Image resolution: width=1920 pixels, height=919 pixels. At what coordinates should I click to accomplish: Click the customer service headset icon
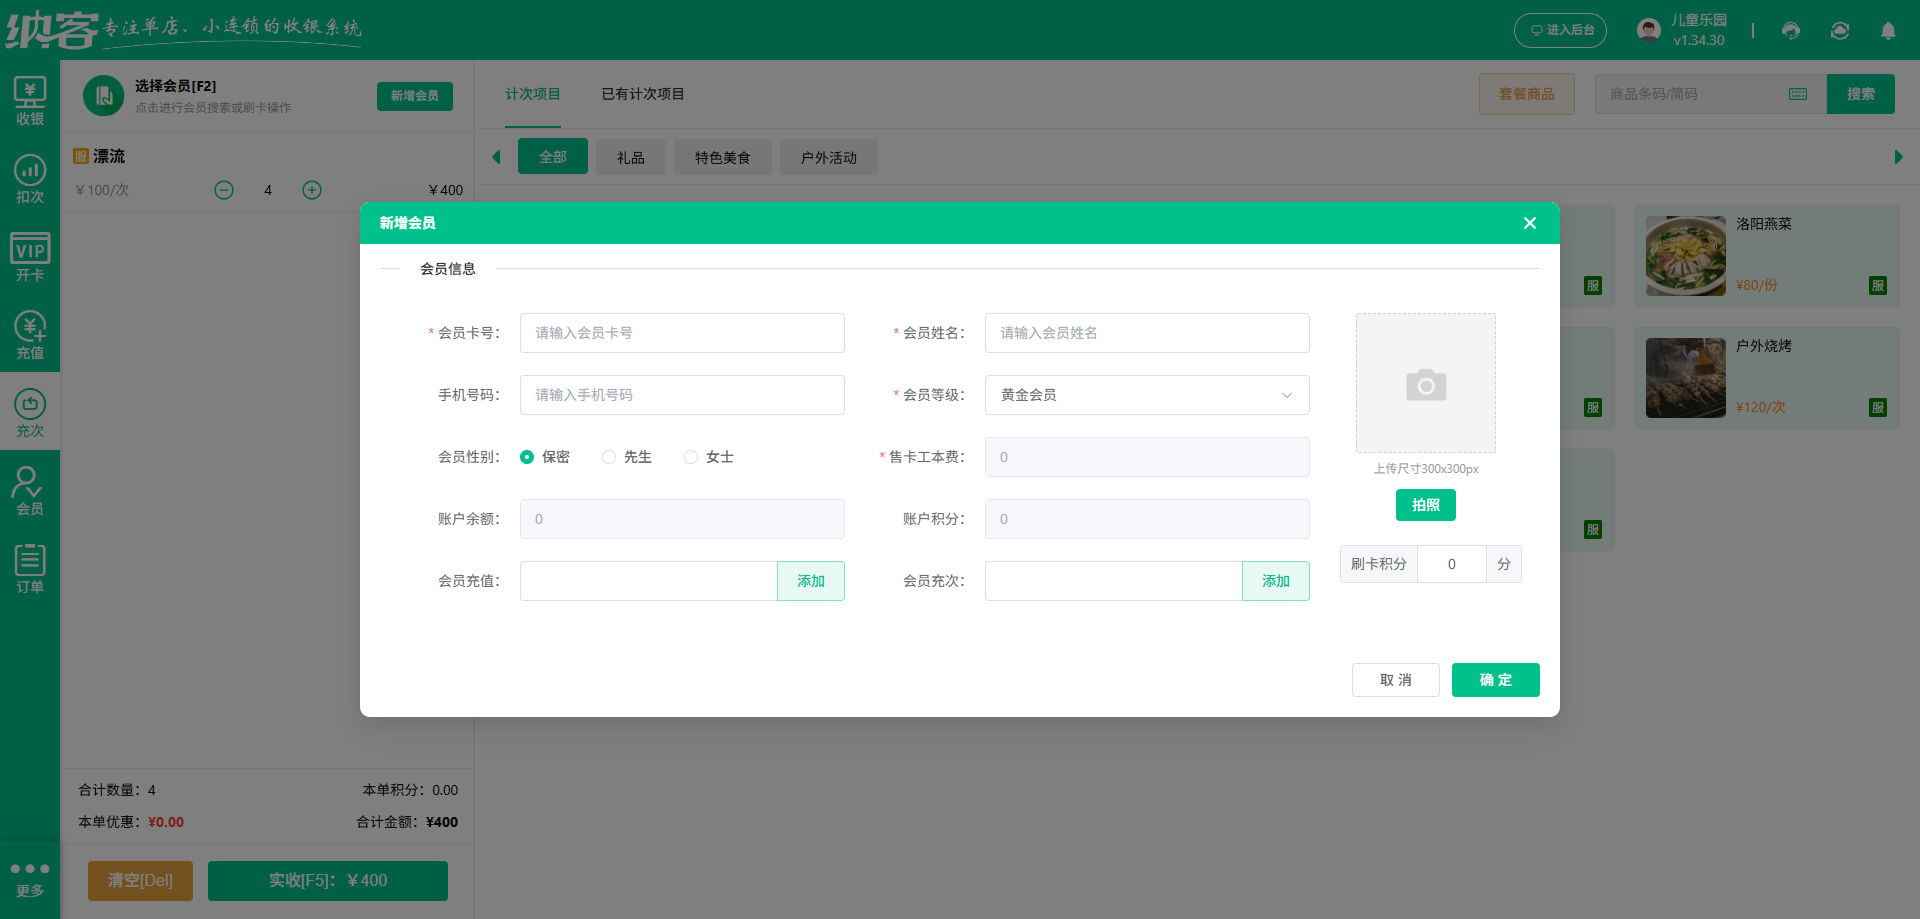click(1791, 31)
